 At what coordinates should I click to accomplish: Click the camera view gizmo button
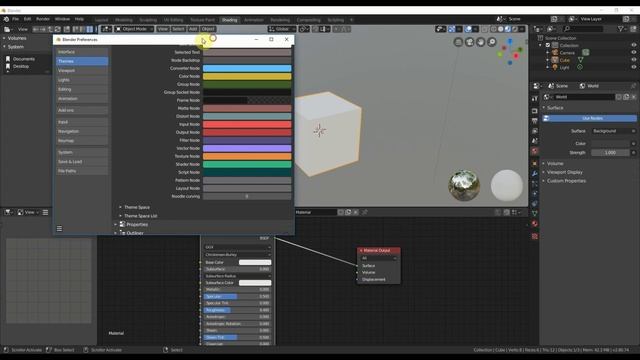pyautogui.click(x=470, y=42)
